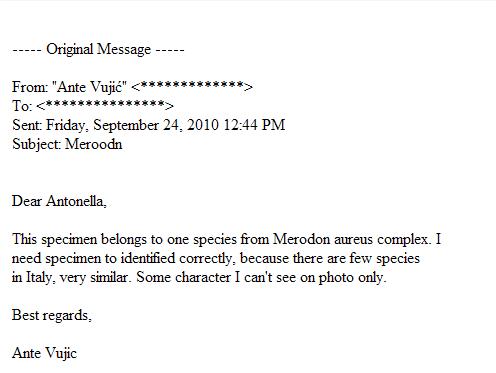Click the time "12:44 PM"
496x373 pixels.
pyautogui.click(x=254, y=125)
